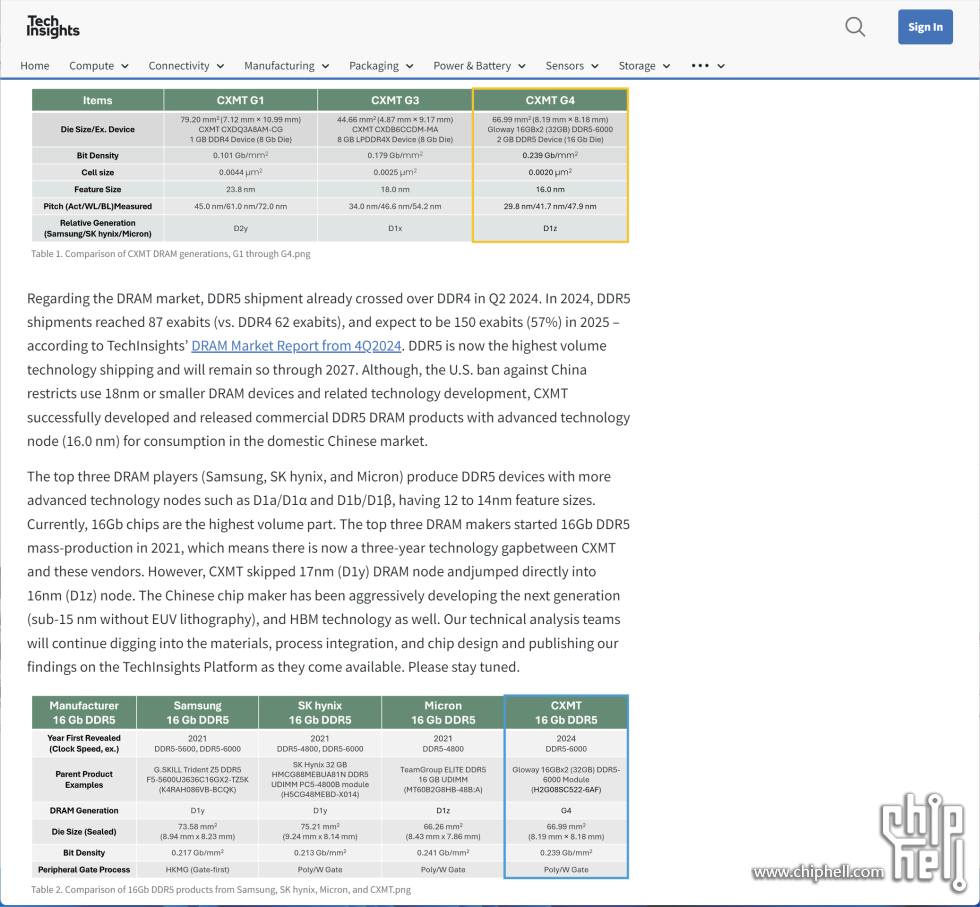The height and width of the screenshot is (907, 980).
Task: Click the Micron 16 Gb DDR5 header
Action: pyautogui.click(x=443, y=713)
